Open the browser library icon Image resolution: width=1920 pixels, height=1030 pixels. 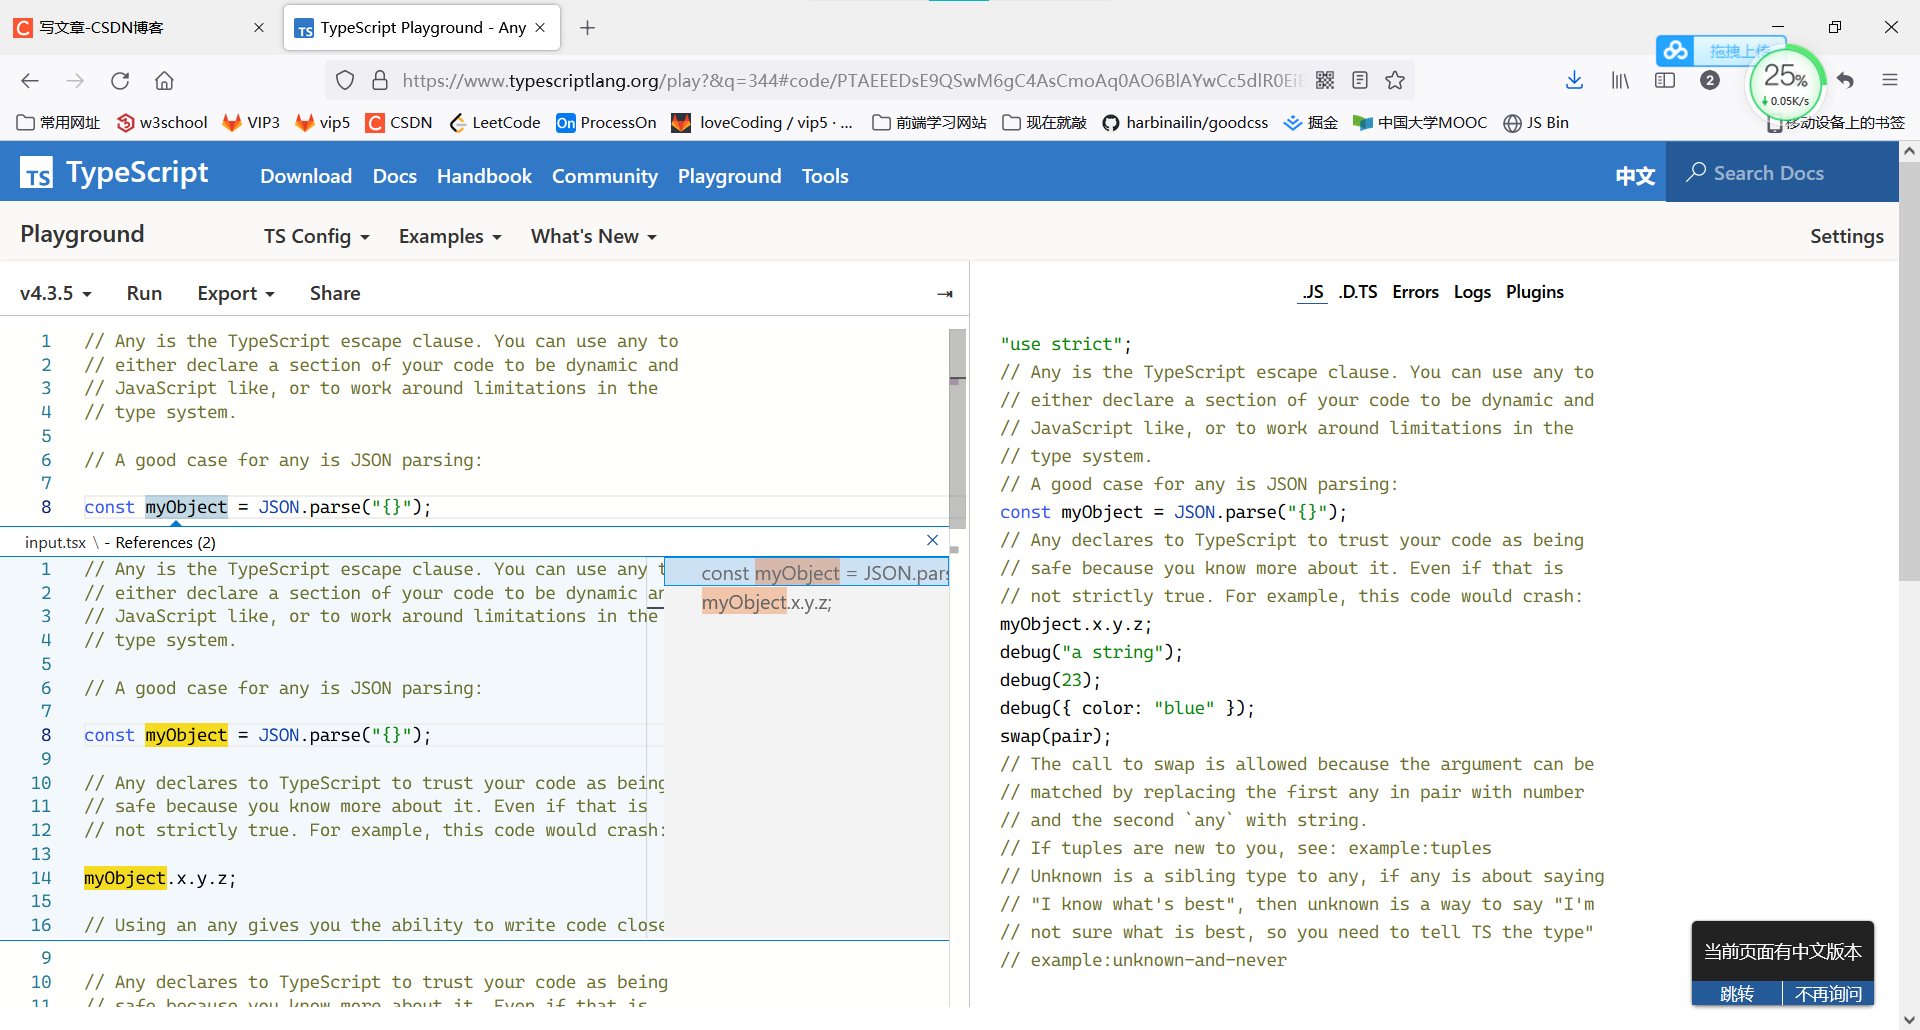coord(1620,80)
